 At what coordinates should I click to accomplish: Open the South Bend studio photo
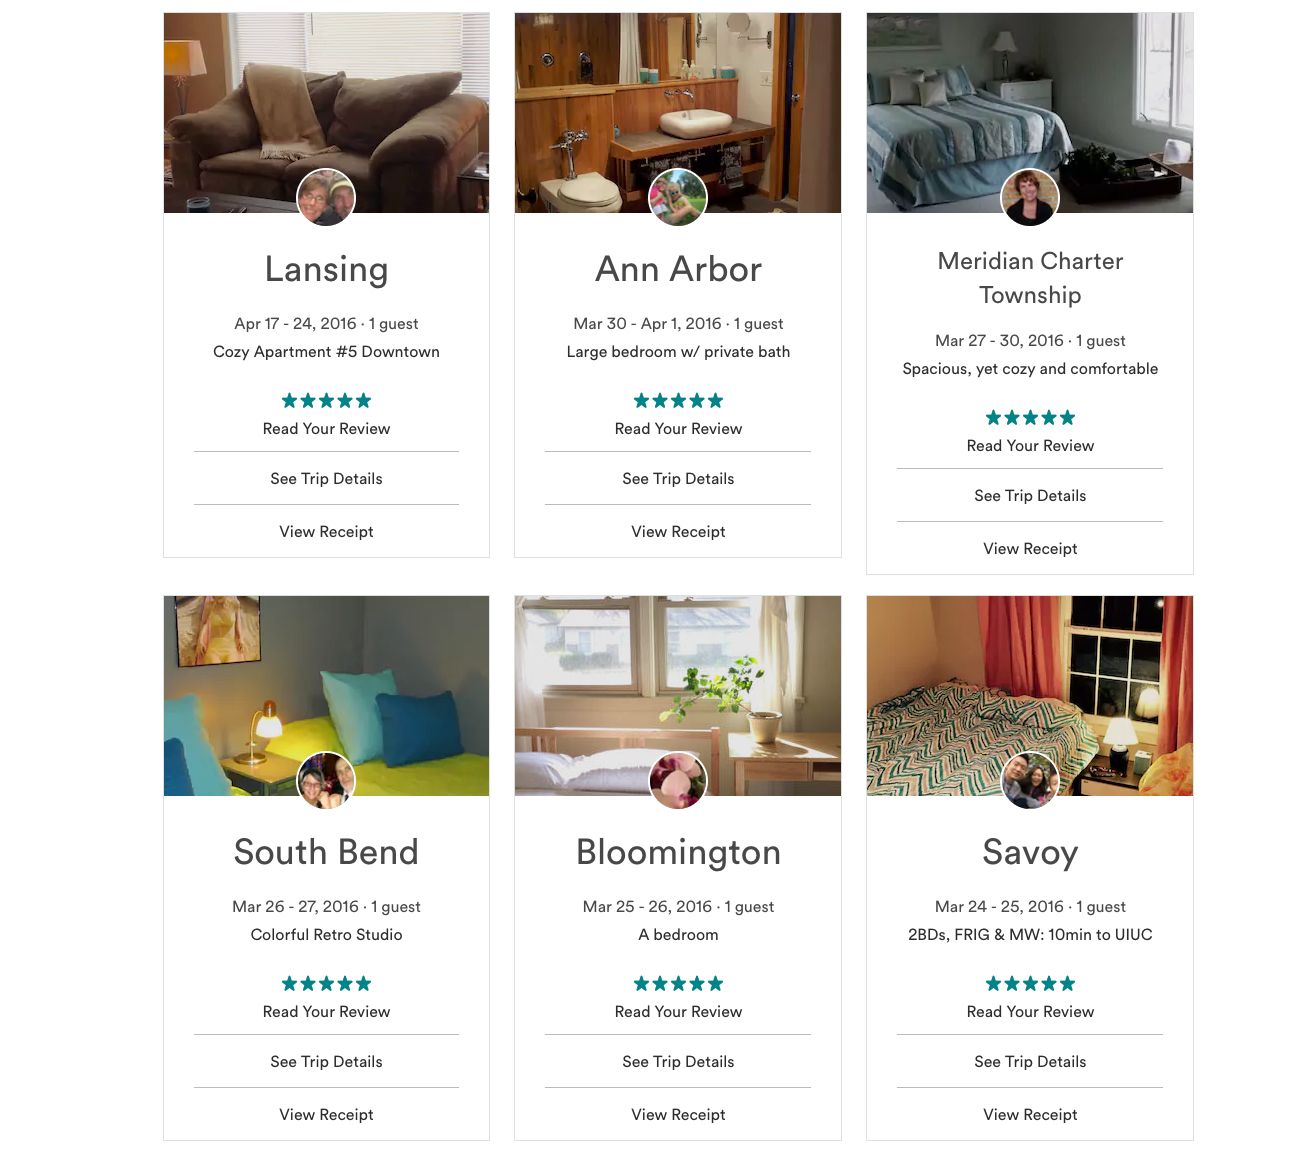click(326, 680)
